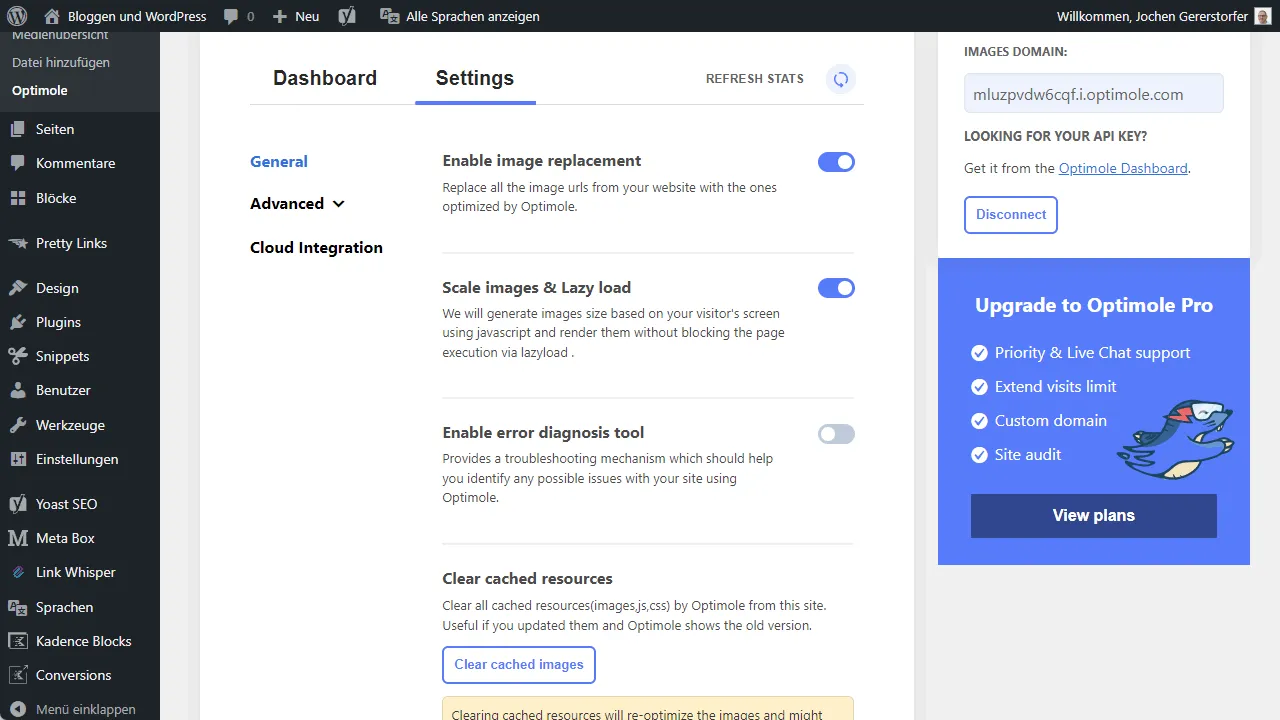Click the refresh stats circular icon

tap(841, 79)
